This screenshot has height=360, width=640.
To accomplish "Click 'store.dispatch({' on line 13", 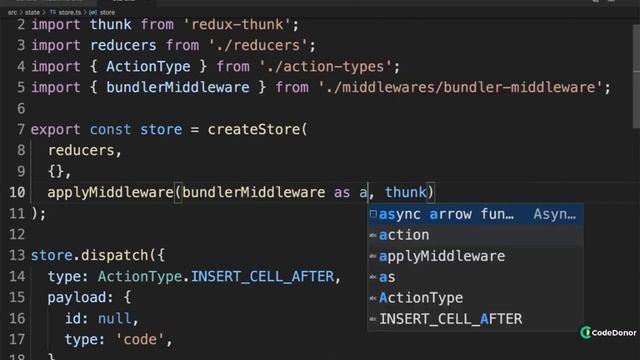I will click(x=98, y=256).
